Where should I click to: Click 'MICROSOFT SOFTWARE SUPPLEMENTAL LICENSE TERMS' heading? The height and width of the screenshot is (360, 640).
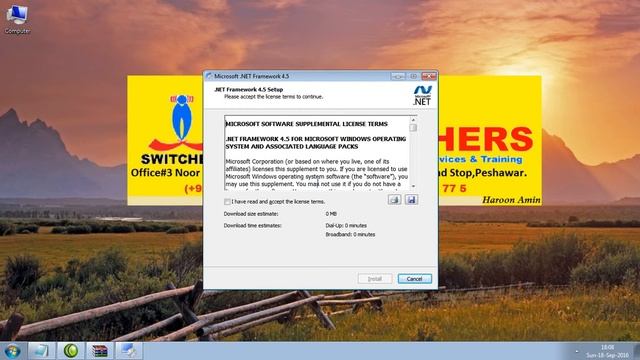tap(307, 124)
